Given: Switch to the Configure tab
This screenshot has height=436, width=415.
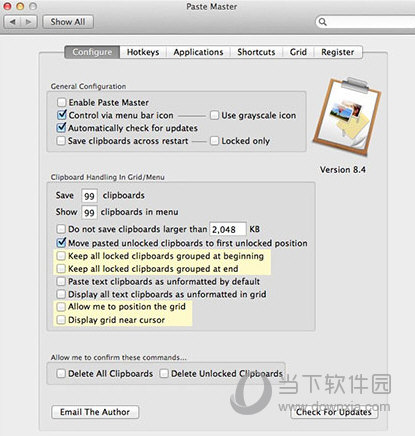Looking at the screenshot, I should pos(92,52).
